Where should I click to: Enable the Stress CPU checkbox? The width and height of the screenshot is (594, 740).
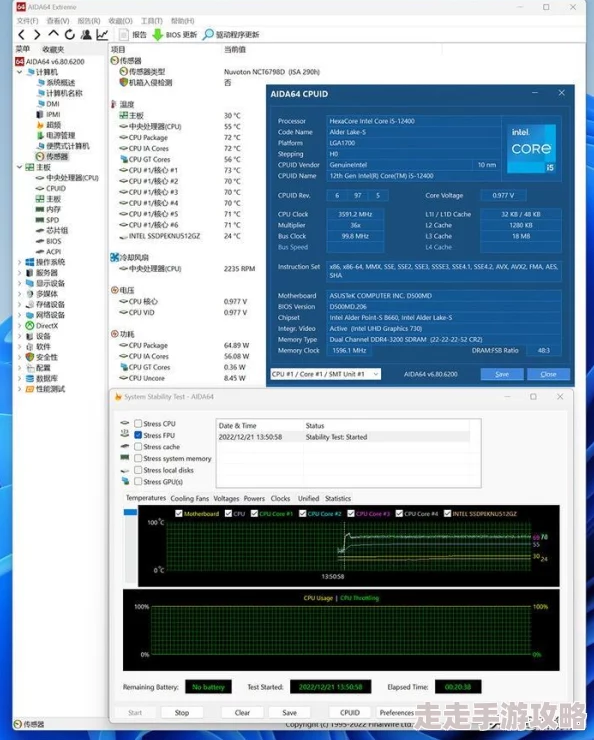pos(138,424)
